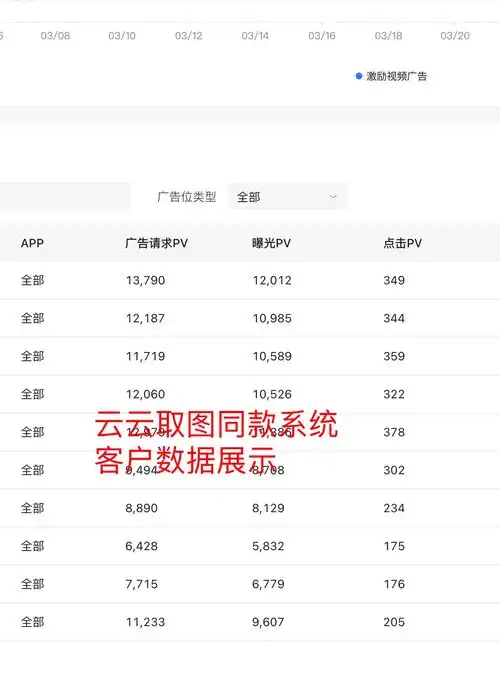Click the 205 click PV cell

click(394, 622)
